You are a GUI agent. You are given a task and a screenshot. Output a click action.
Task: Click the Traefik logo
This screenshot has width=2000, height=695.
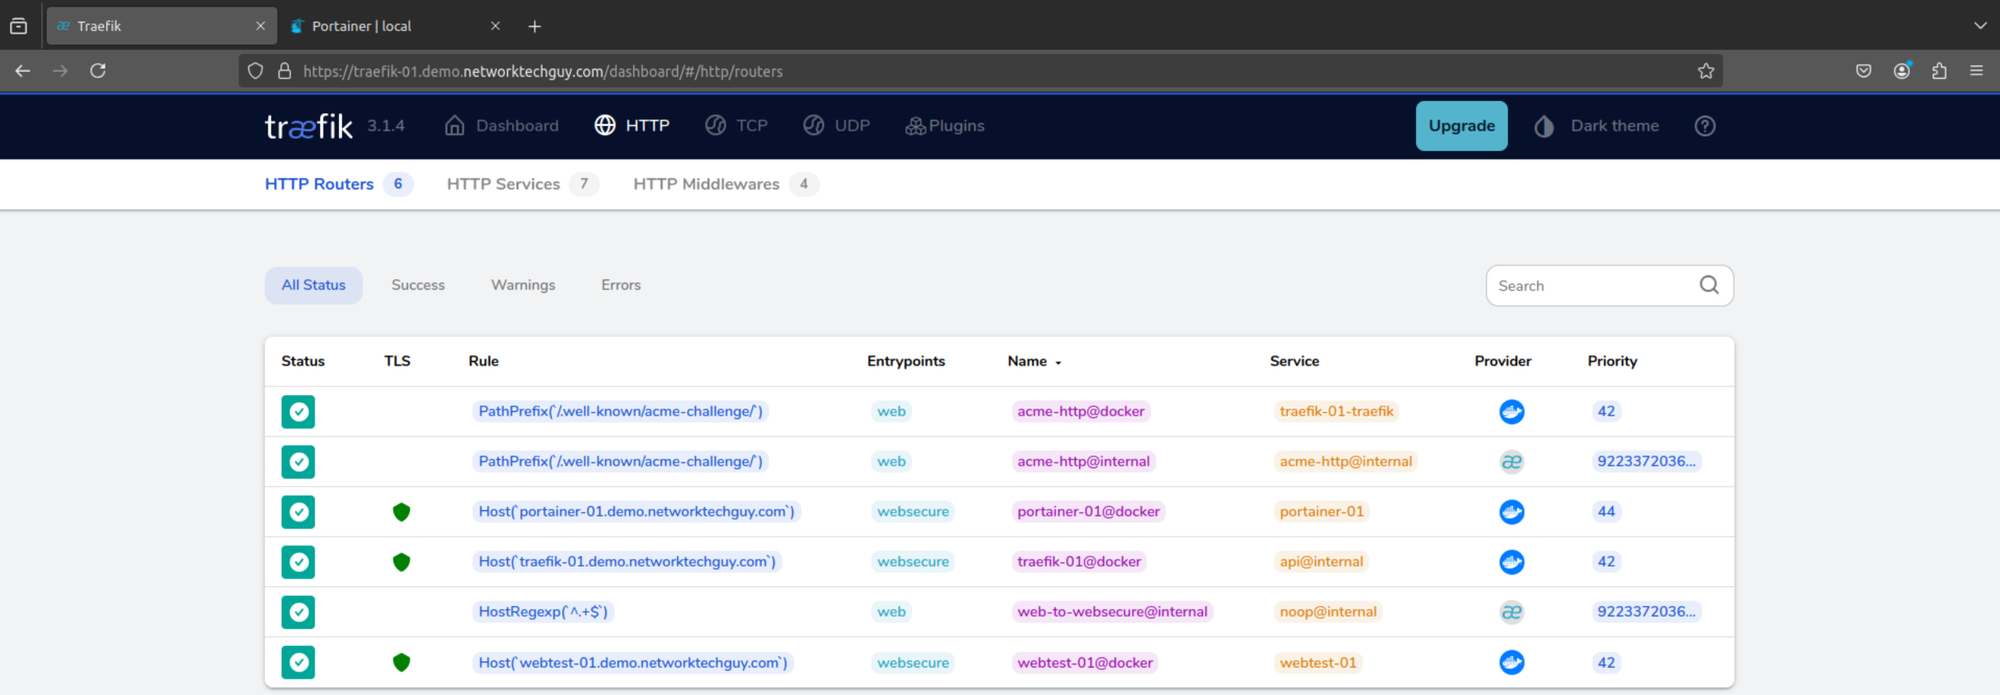click(x=308, y=126)
